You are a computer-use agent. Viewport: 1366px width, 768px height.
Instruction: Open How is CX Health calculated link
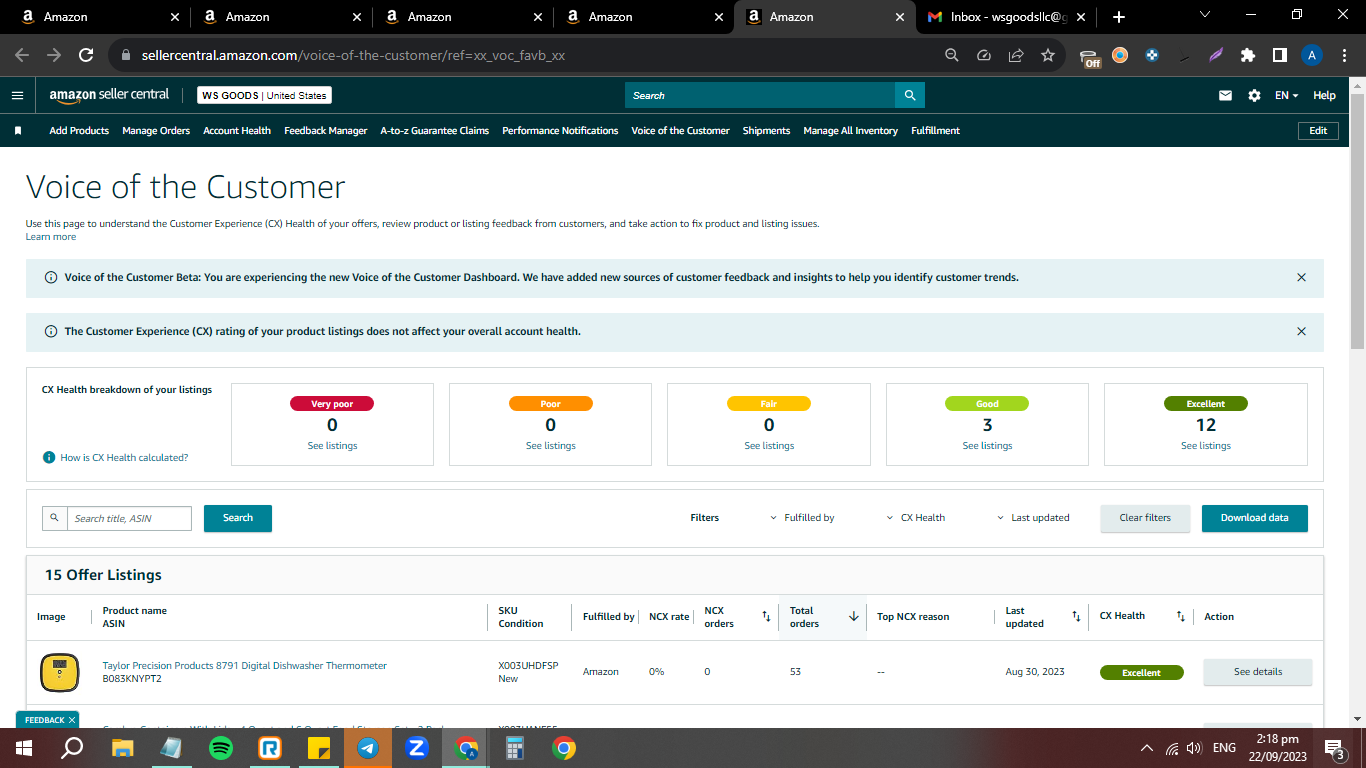click(124, 457)
